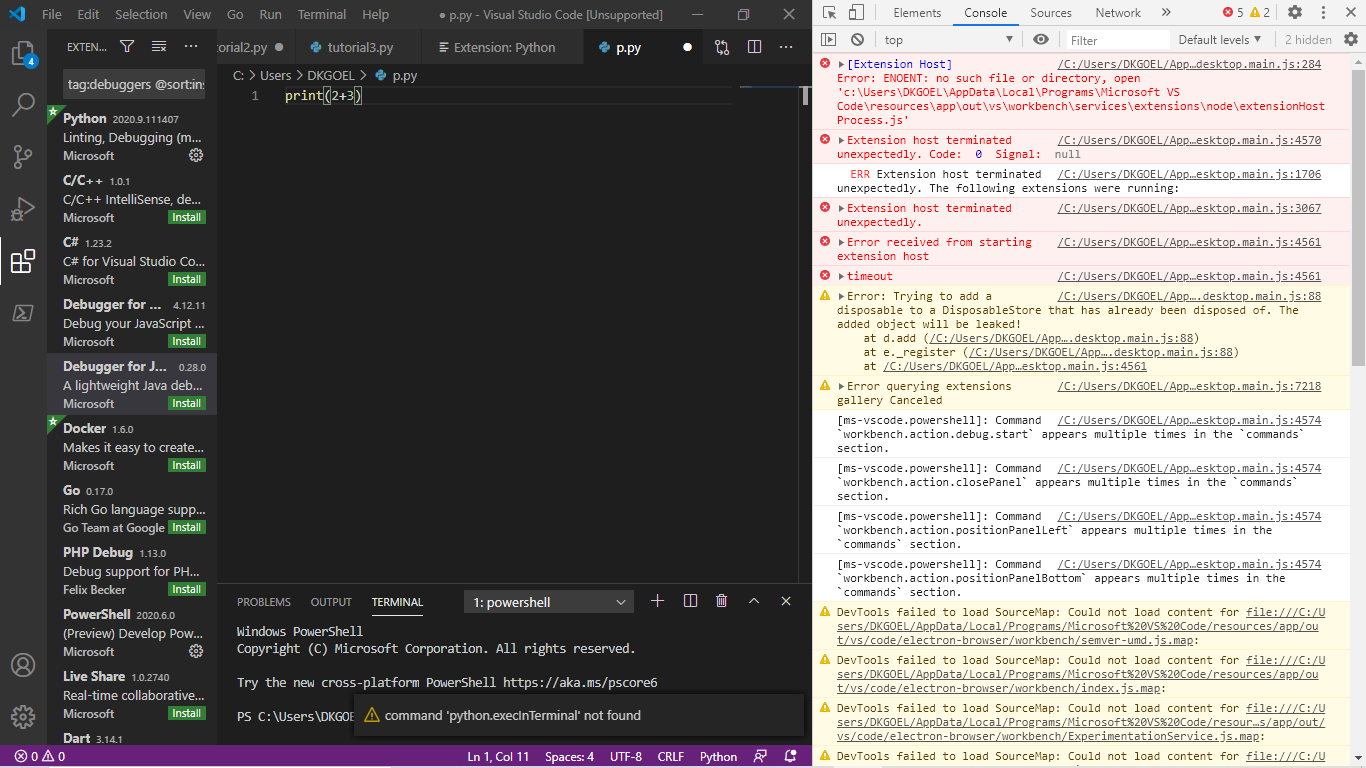Clear the DevTools console
1366x768 pixels.
point(855,39)
